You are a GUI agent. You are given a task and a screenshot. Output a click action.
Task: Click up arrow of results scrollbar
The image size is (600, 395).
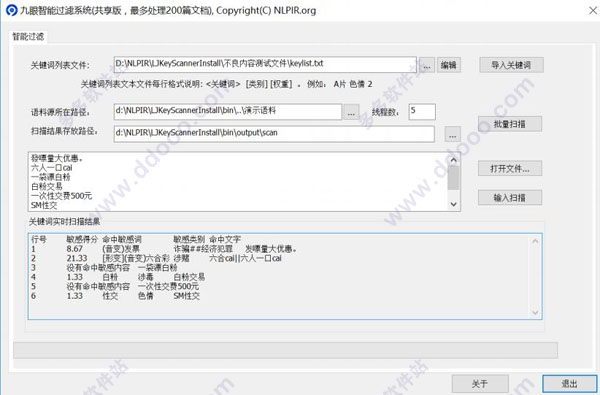point(535,241)
